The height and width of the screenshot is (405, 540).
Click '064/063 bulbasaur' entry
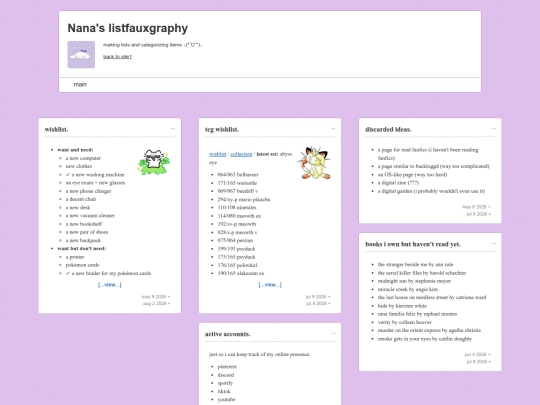[x=238, y=175]
